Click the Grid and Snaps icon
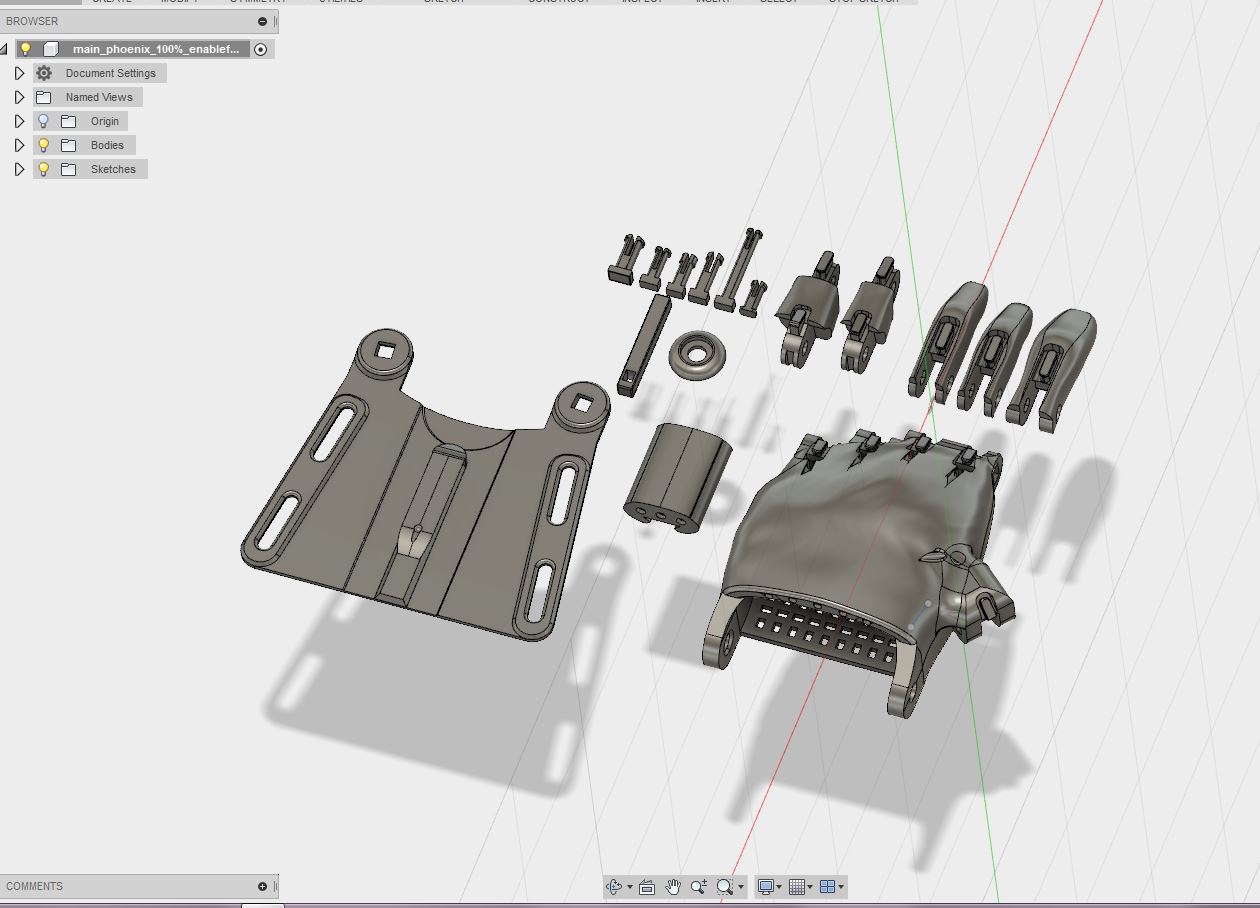 tap(797, 886)
